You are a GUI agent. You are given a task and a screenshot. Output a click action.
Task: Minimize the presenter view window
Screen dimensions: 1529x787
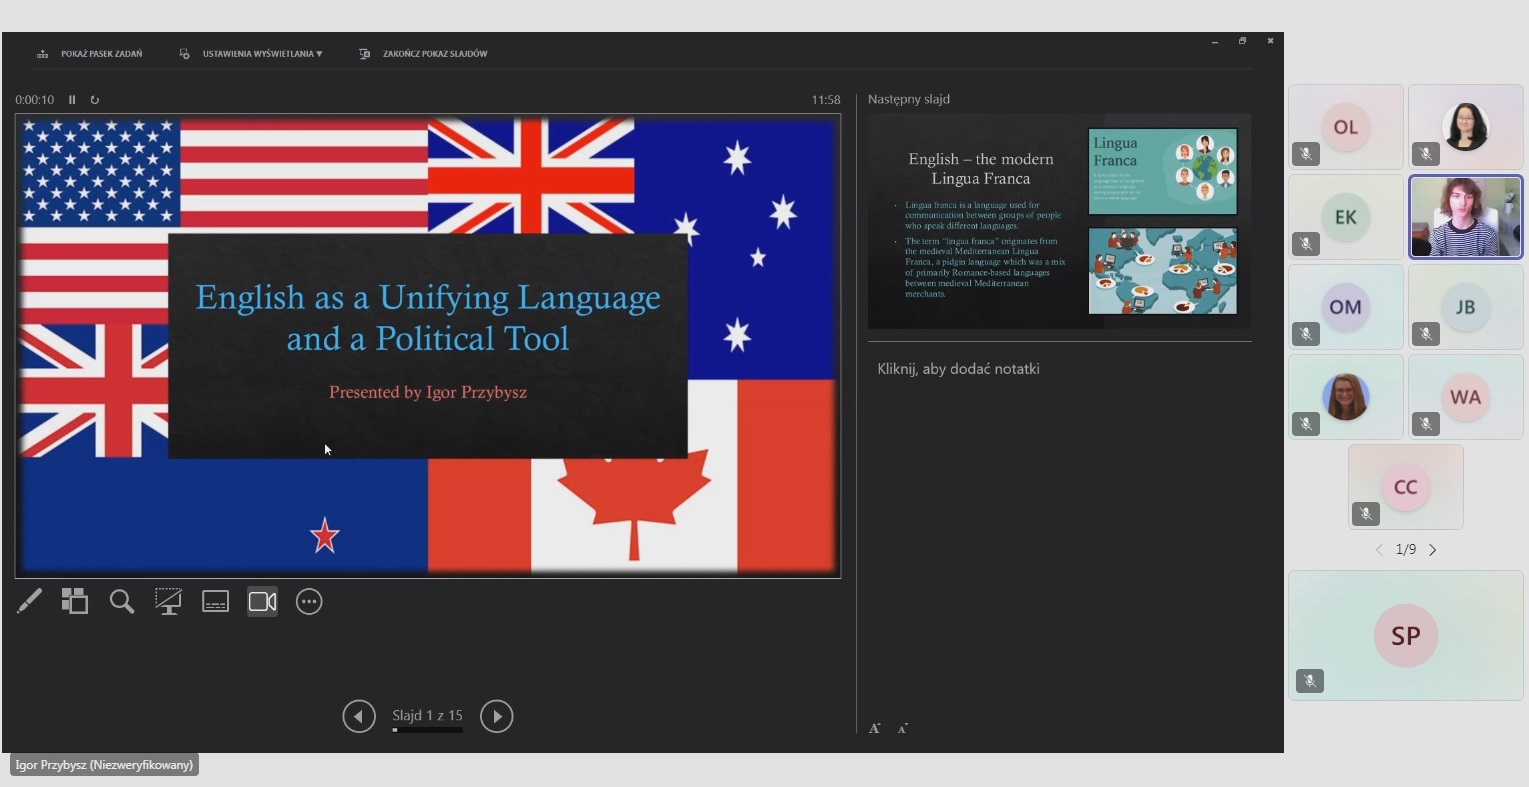click(1214, 41)
